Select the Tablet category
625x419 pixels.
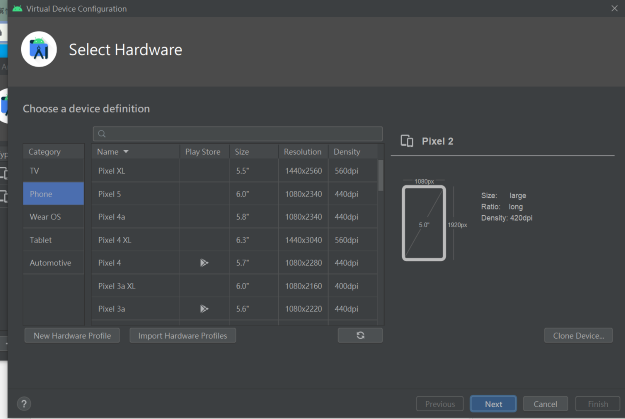(x=53, y=240)
